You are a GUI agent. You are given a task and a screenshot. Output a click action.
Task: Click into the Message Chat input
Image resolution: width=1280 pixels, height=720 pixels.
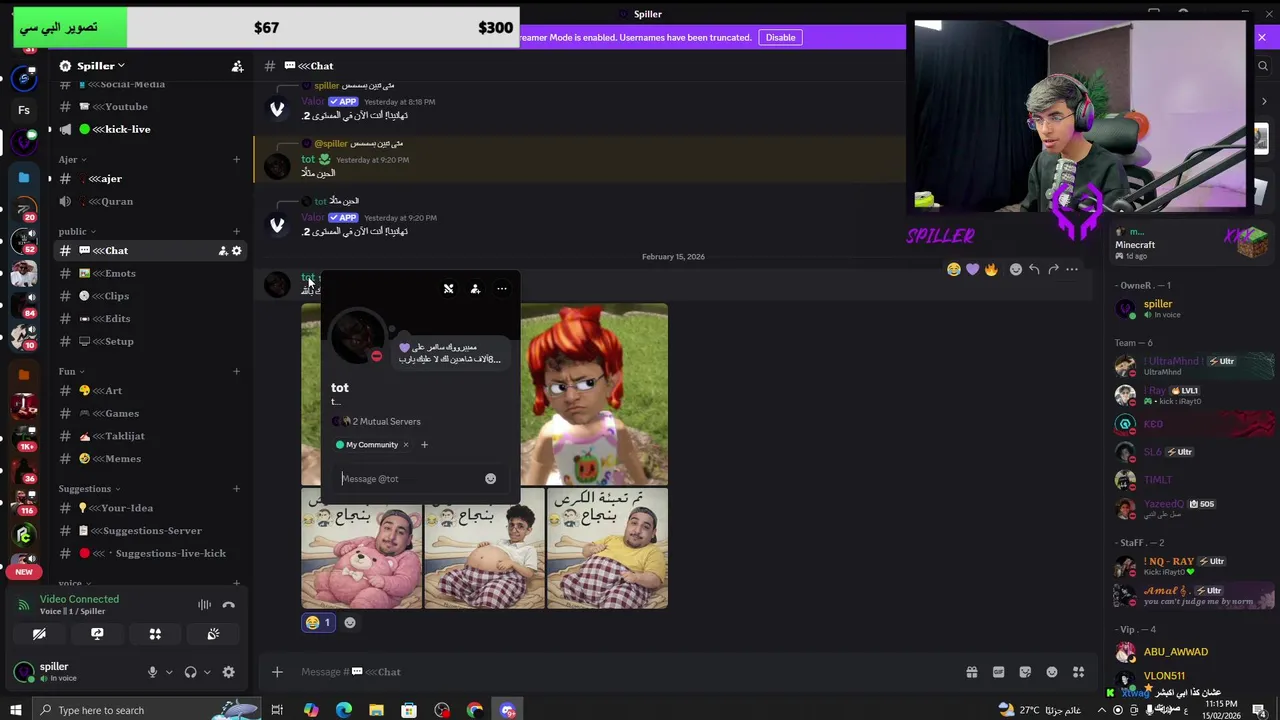tap(620, 672)
